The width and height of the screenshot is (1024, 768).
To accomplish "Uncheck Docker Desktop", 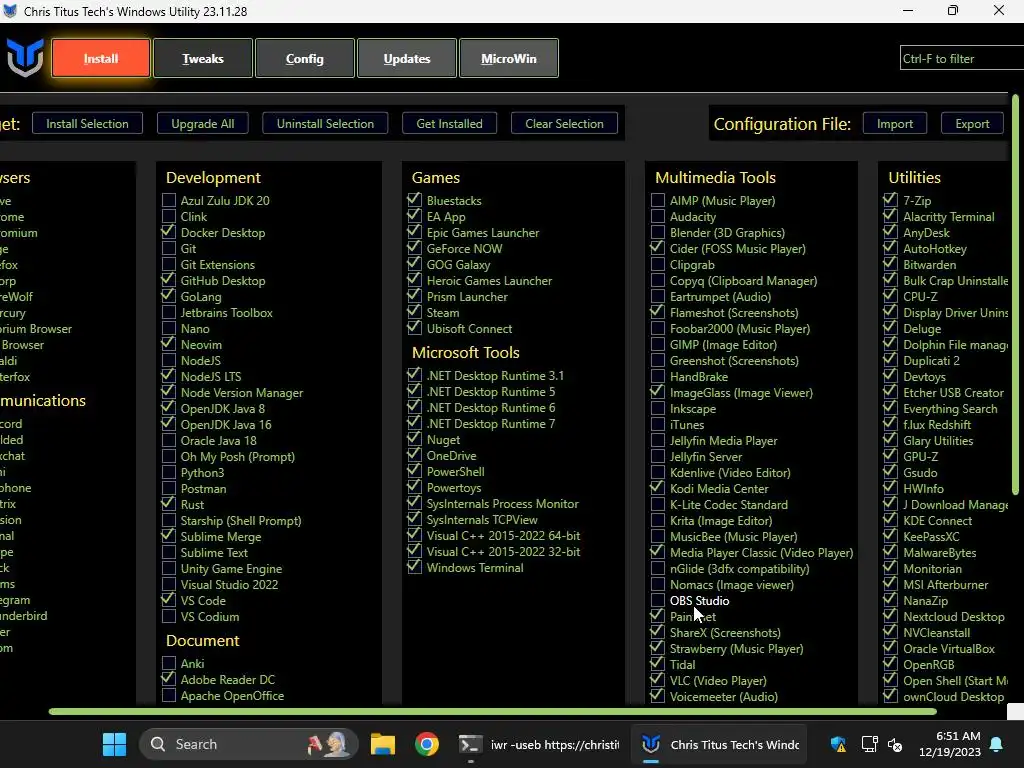I will coord(168,232).
